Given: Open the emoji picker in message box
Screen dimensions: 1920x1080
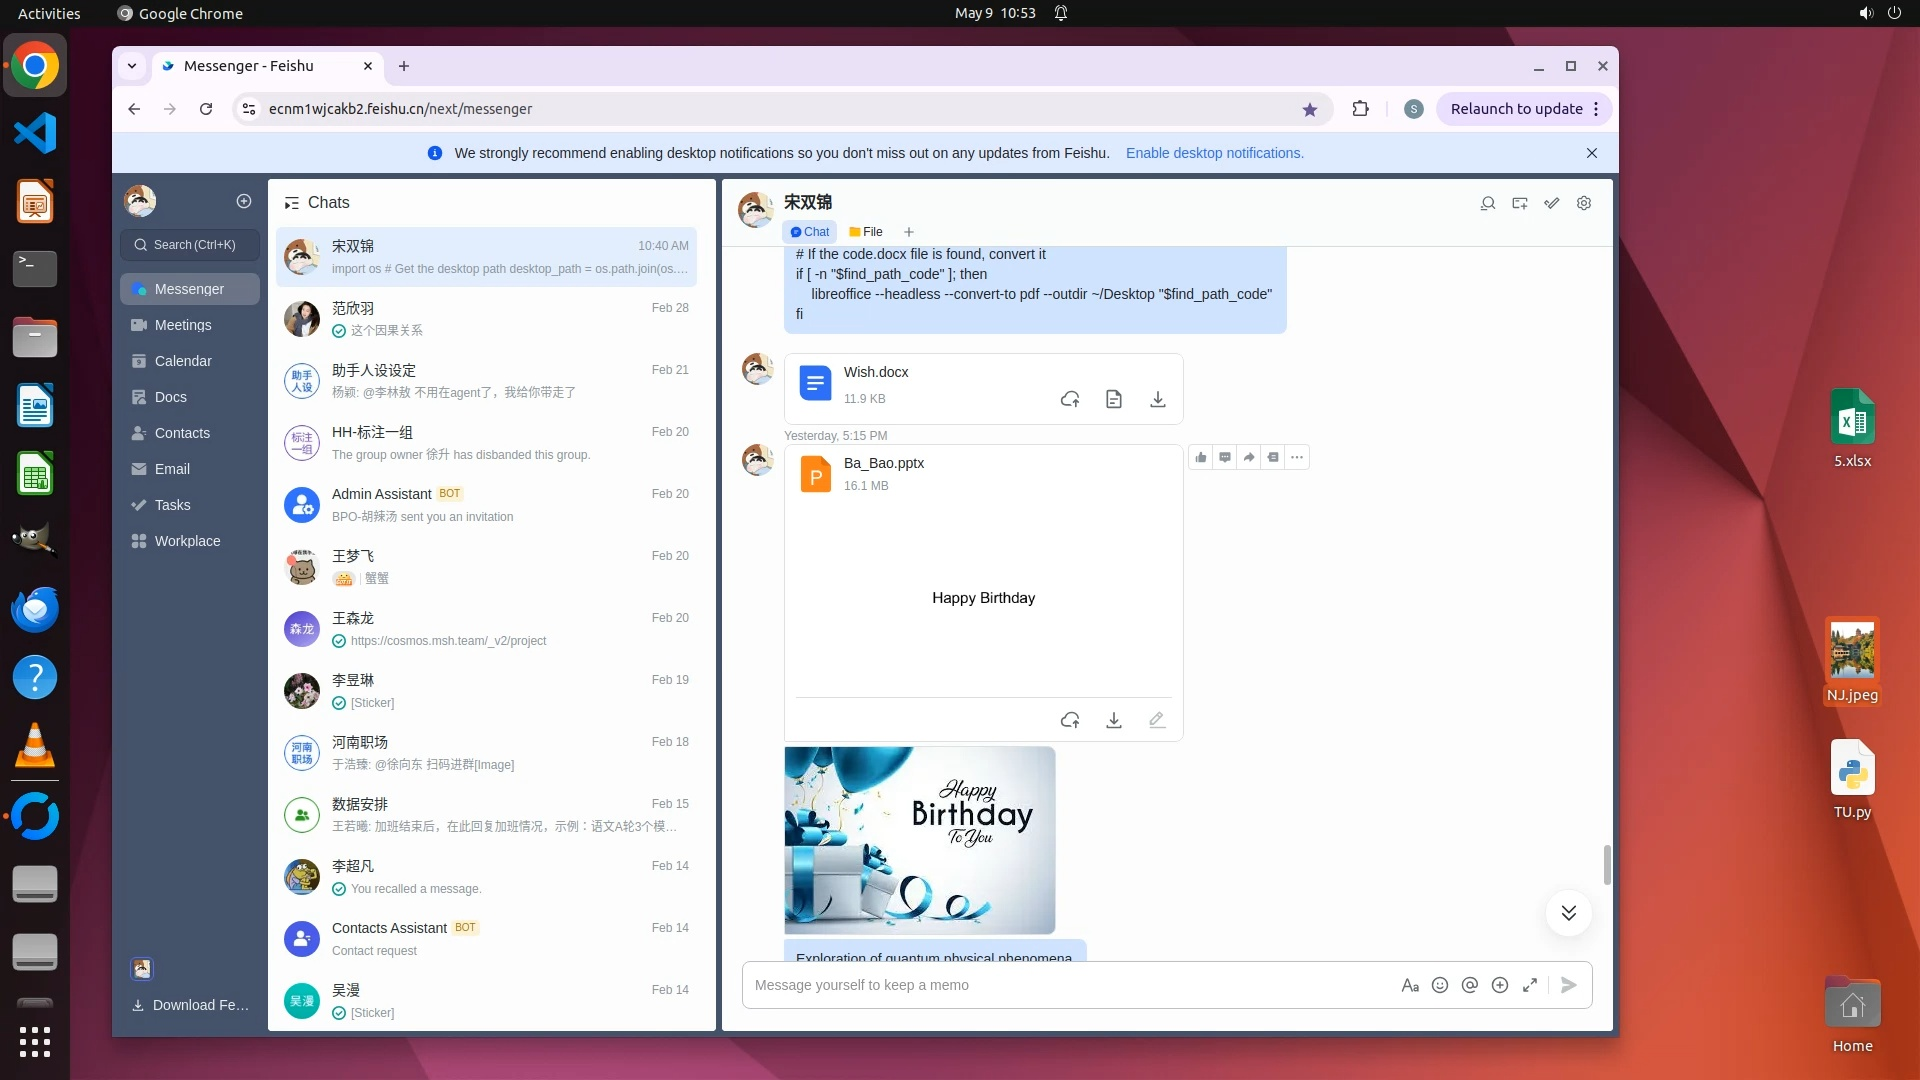Looking at the screenshot, I should point(1440,985).
